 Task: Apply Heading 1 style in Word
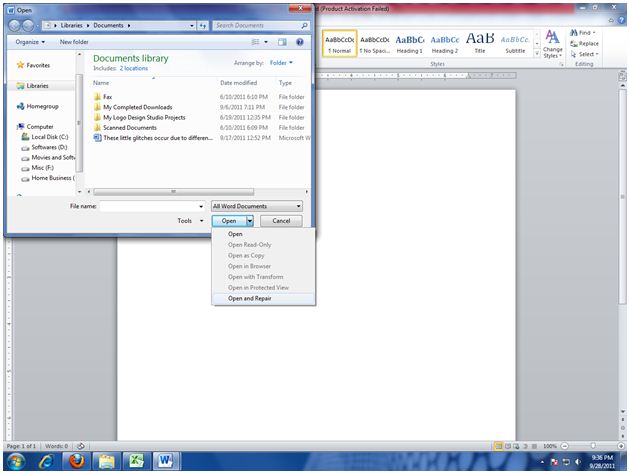410,43
